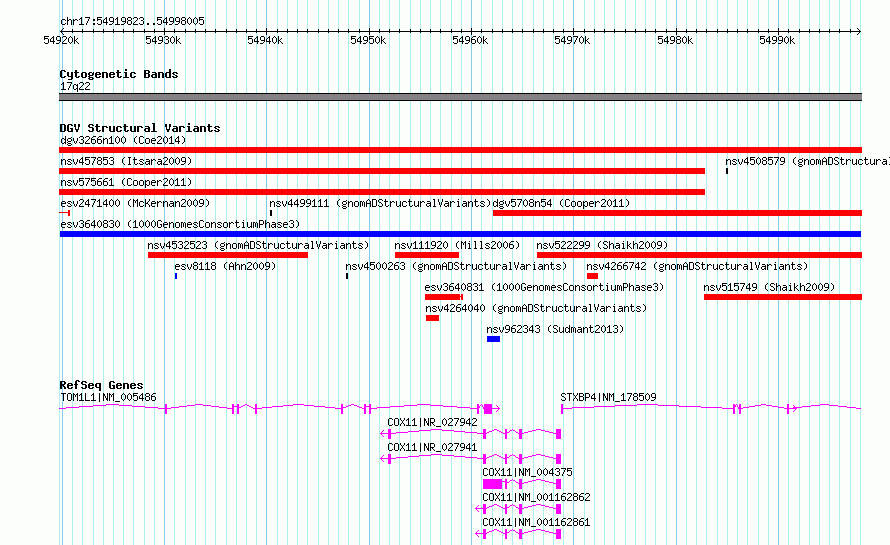Click dgv5708n54 (Cooper2011) variant label
This screenshot has width=890, height=545.
click(561, 203)
